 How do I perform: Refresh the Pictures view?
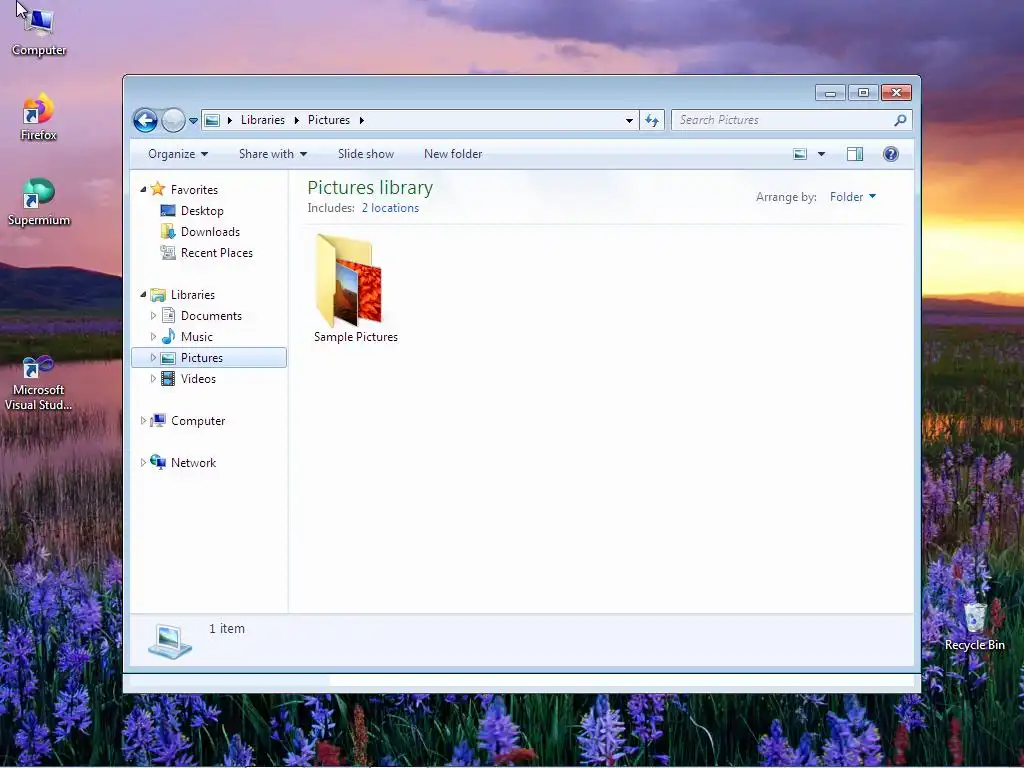pos(652,120)
